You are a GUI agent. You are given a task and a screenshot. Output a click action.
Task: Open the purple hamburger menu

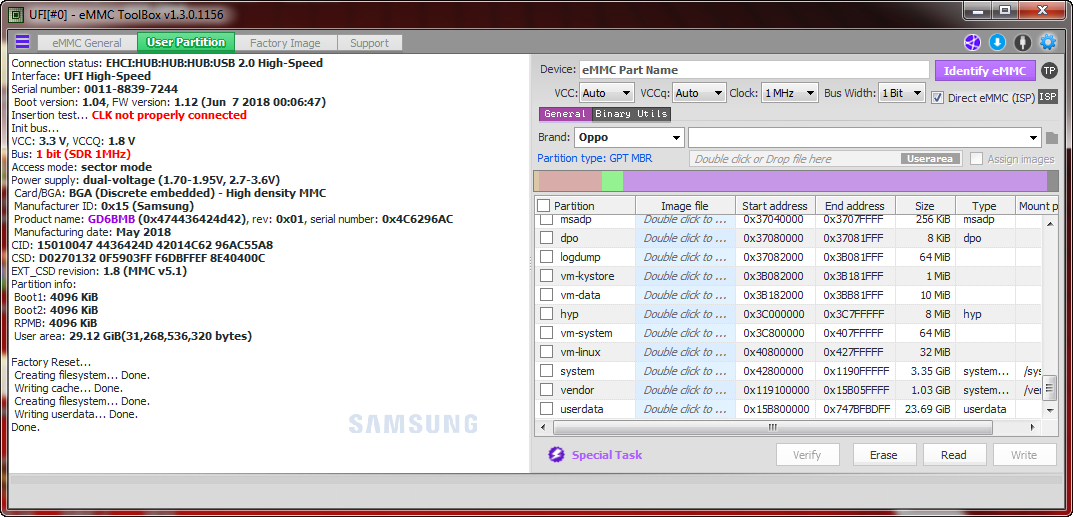(x=23, y=42)
